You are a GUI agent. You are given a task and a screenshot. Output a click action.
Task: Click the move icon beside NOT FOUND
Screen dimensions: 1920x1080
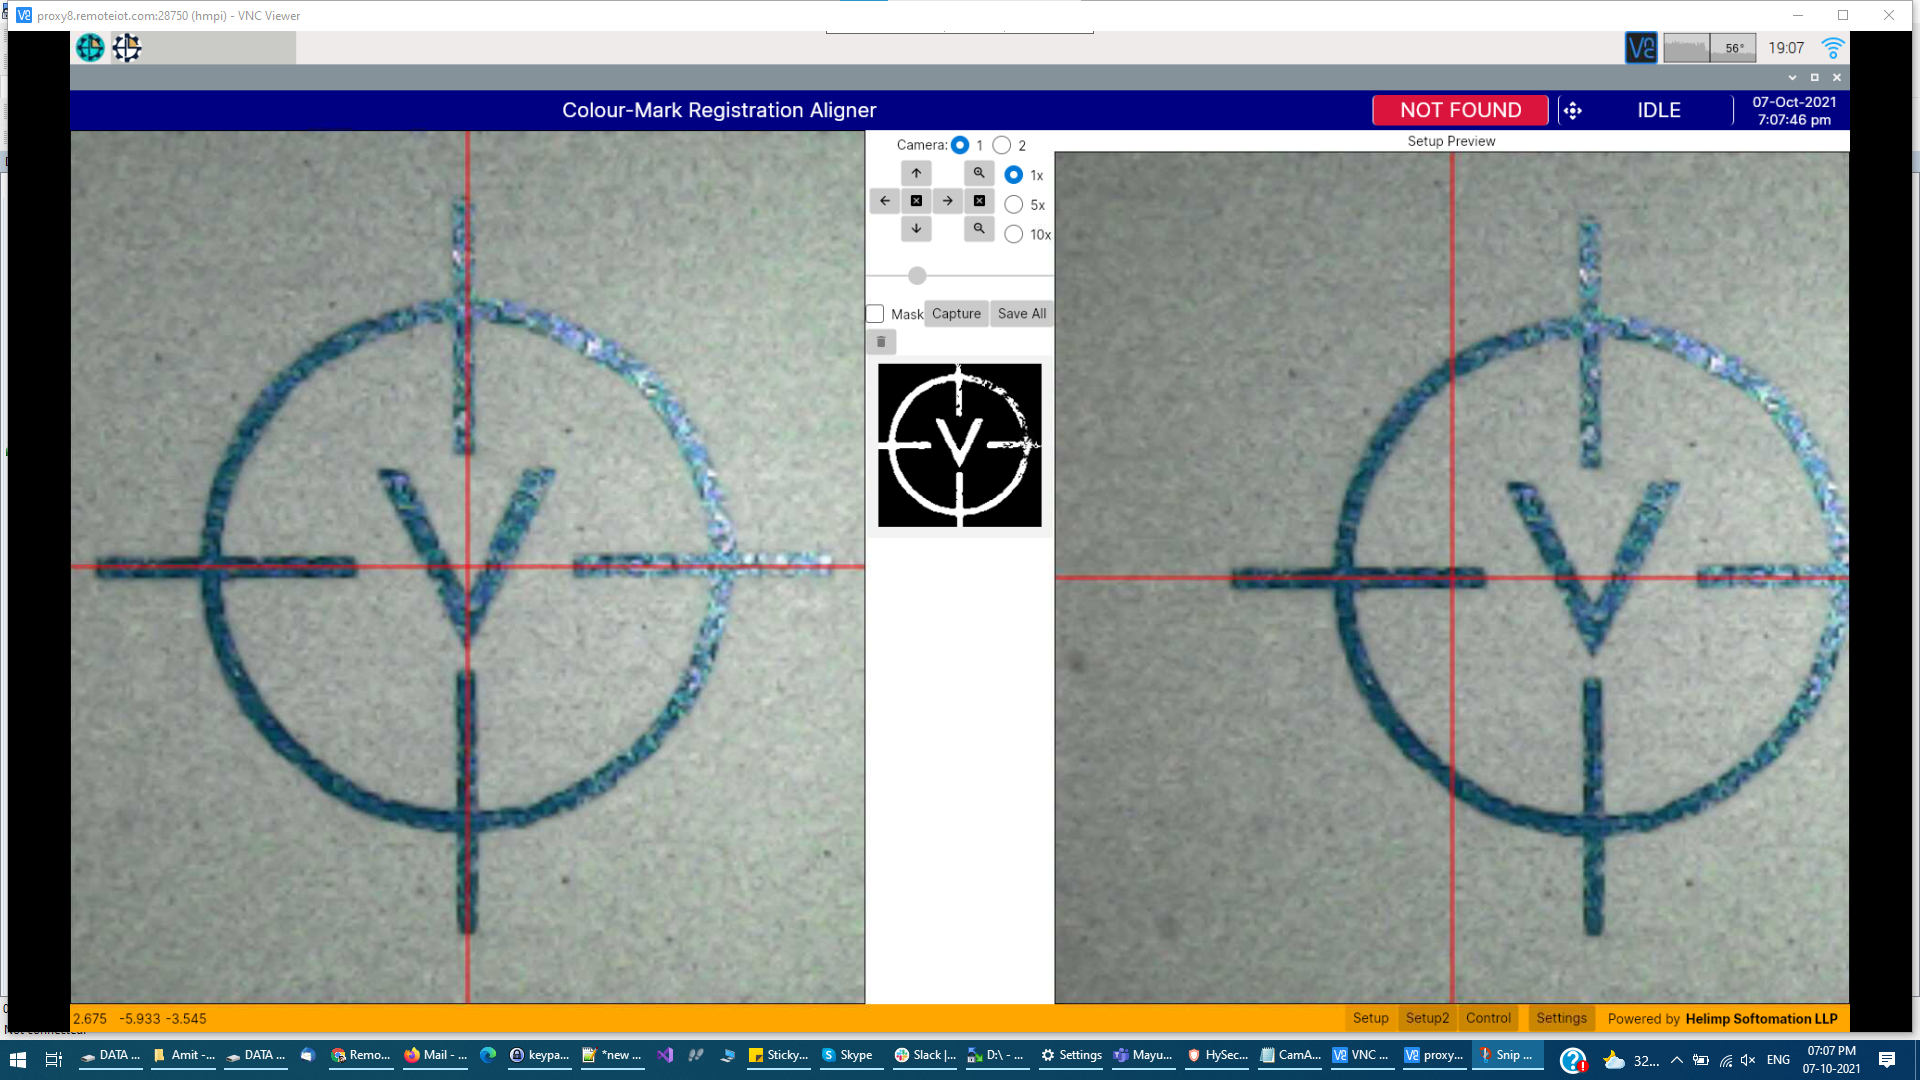point(1572,111)
